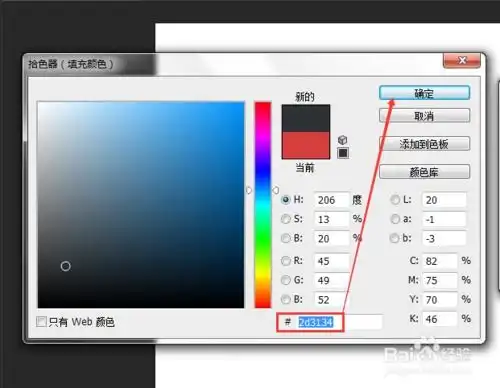Open the 颜色库 color libraries button
The height and width of the screenshot is (388, 500).
point(424,172)
